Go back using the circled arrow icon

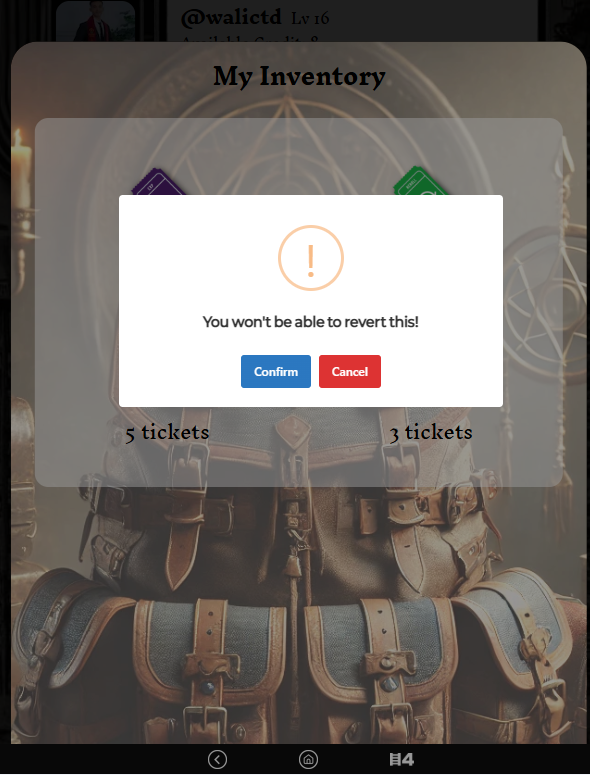click(217, 759)
